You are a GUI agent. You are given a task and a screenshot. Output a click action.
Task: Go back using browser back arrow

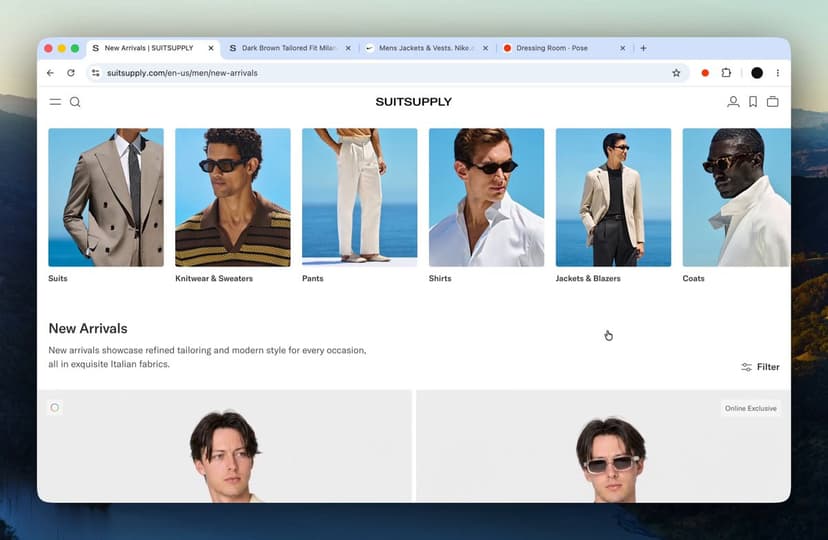pyautogui.click(x=50, y=73)
